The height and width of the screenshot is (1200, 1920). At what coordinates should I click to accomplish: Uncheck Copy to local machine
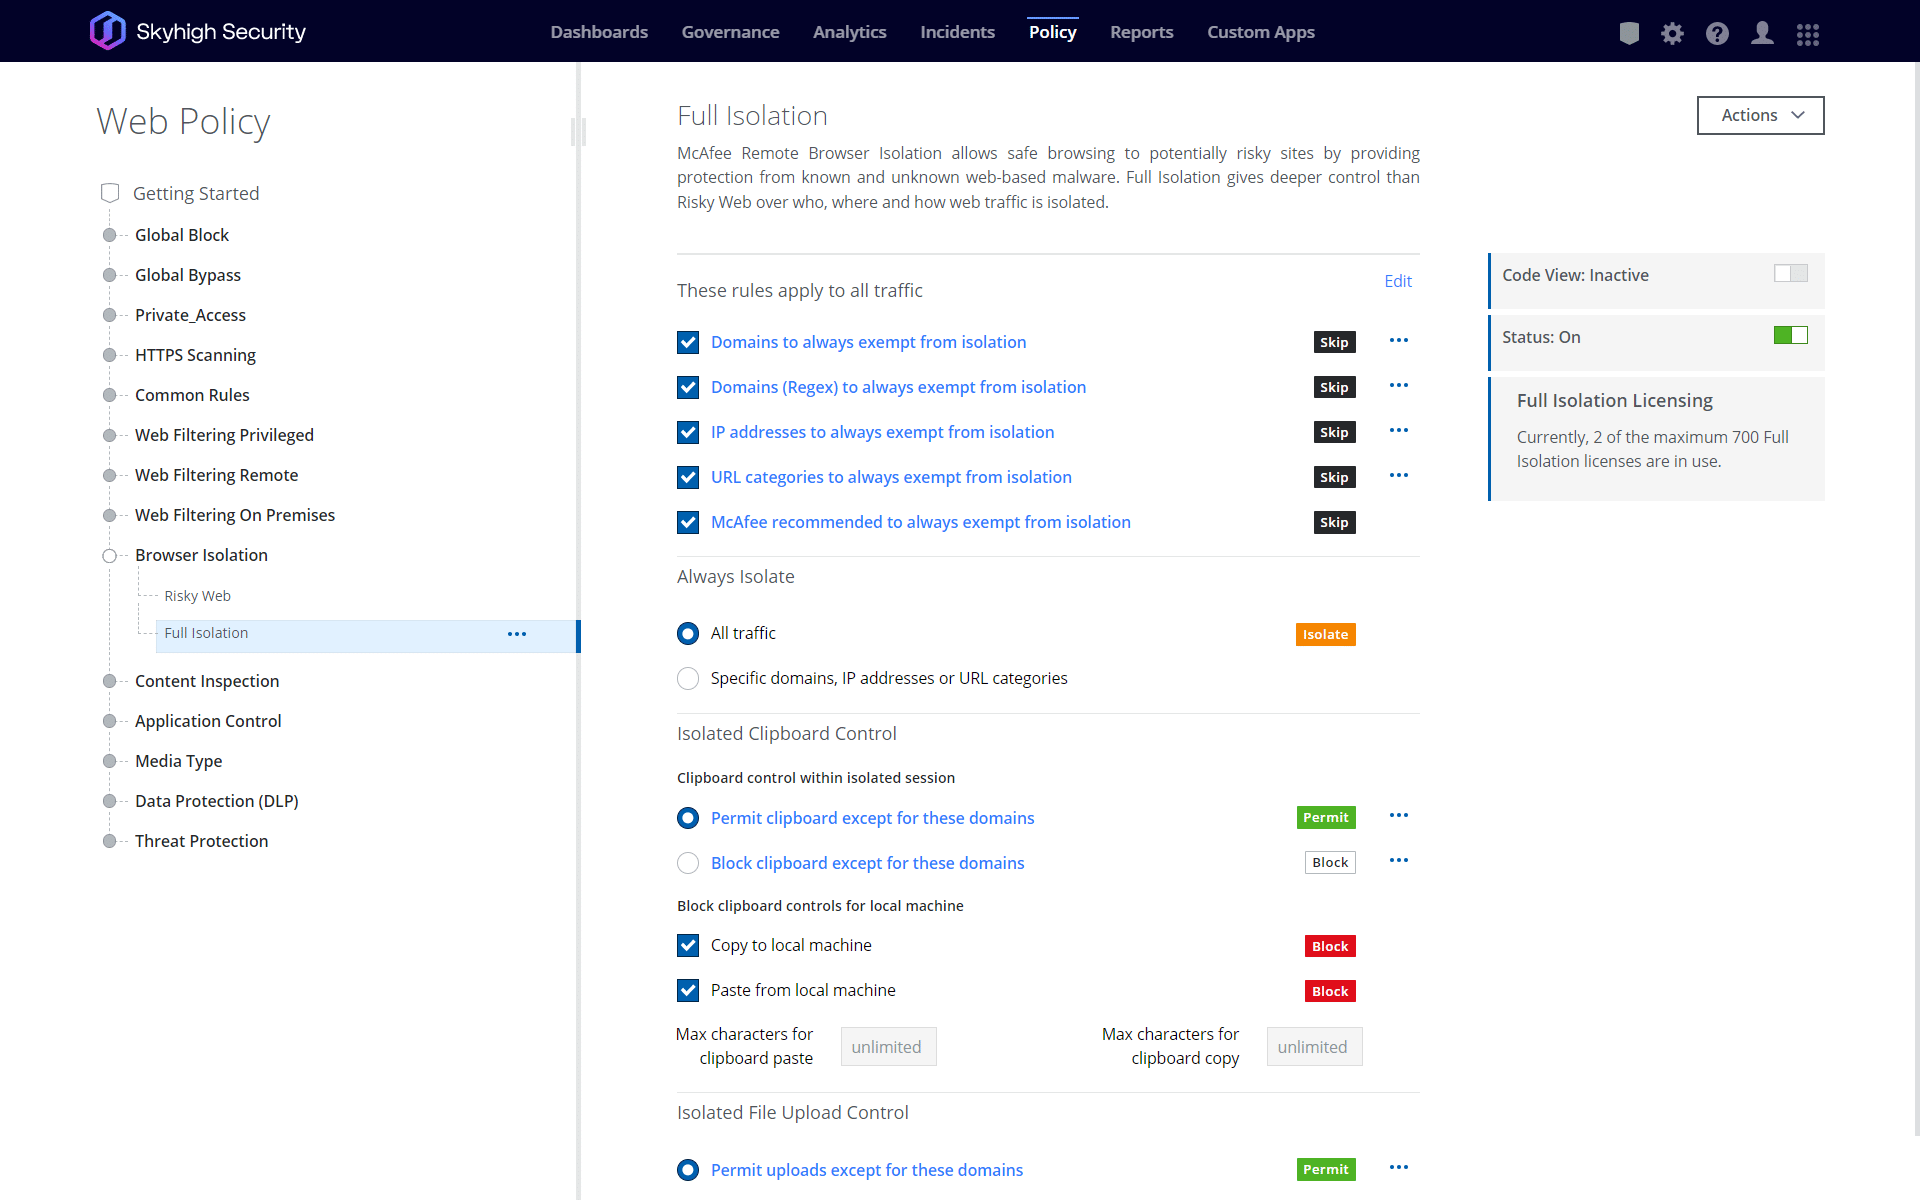pos(688,945)
